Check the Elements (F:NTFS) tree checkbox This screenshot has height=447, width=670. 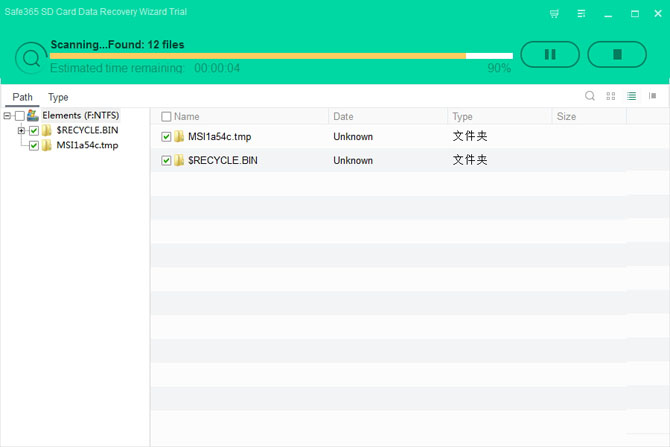pyautogui.click(x=20, y=116)
